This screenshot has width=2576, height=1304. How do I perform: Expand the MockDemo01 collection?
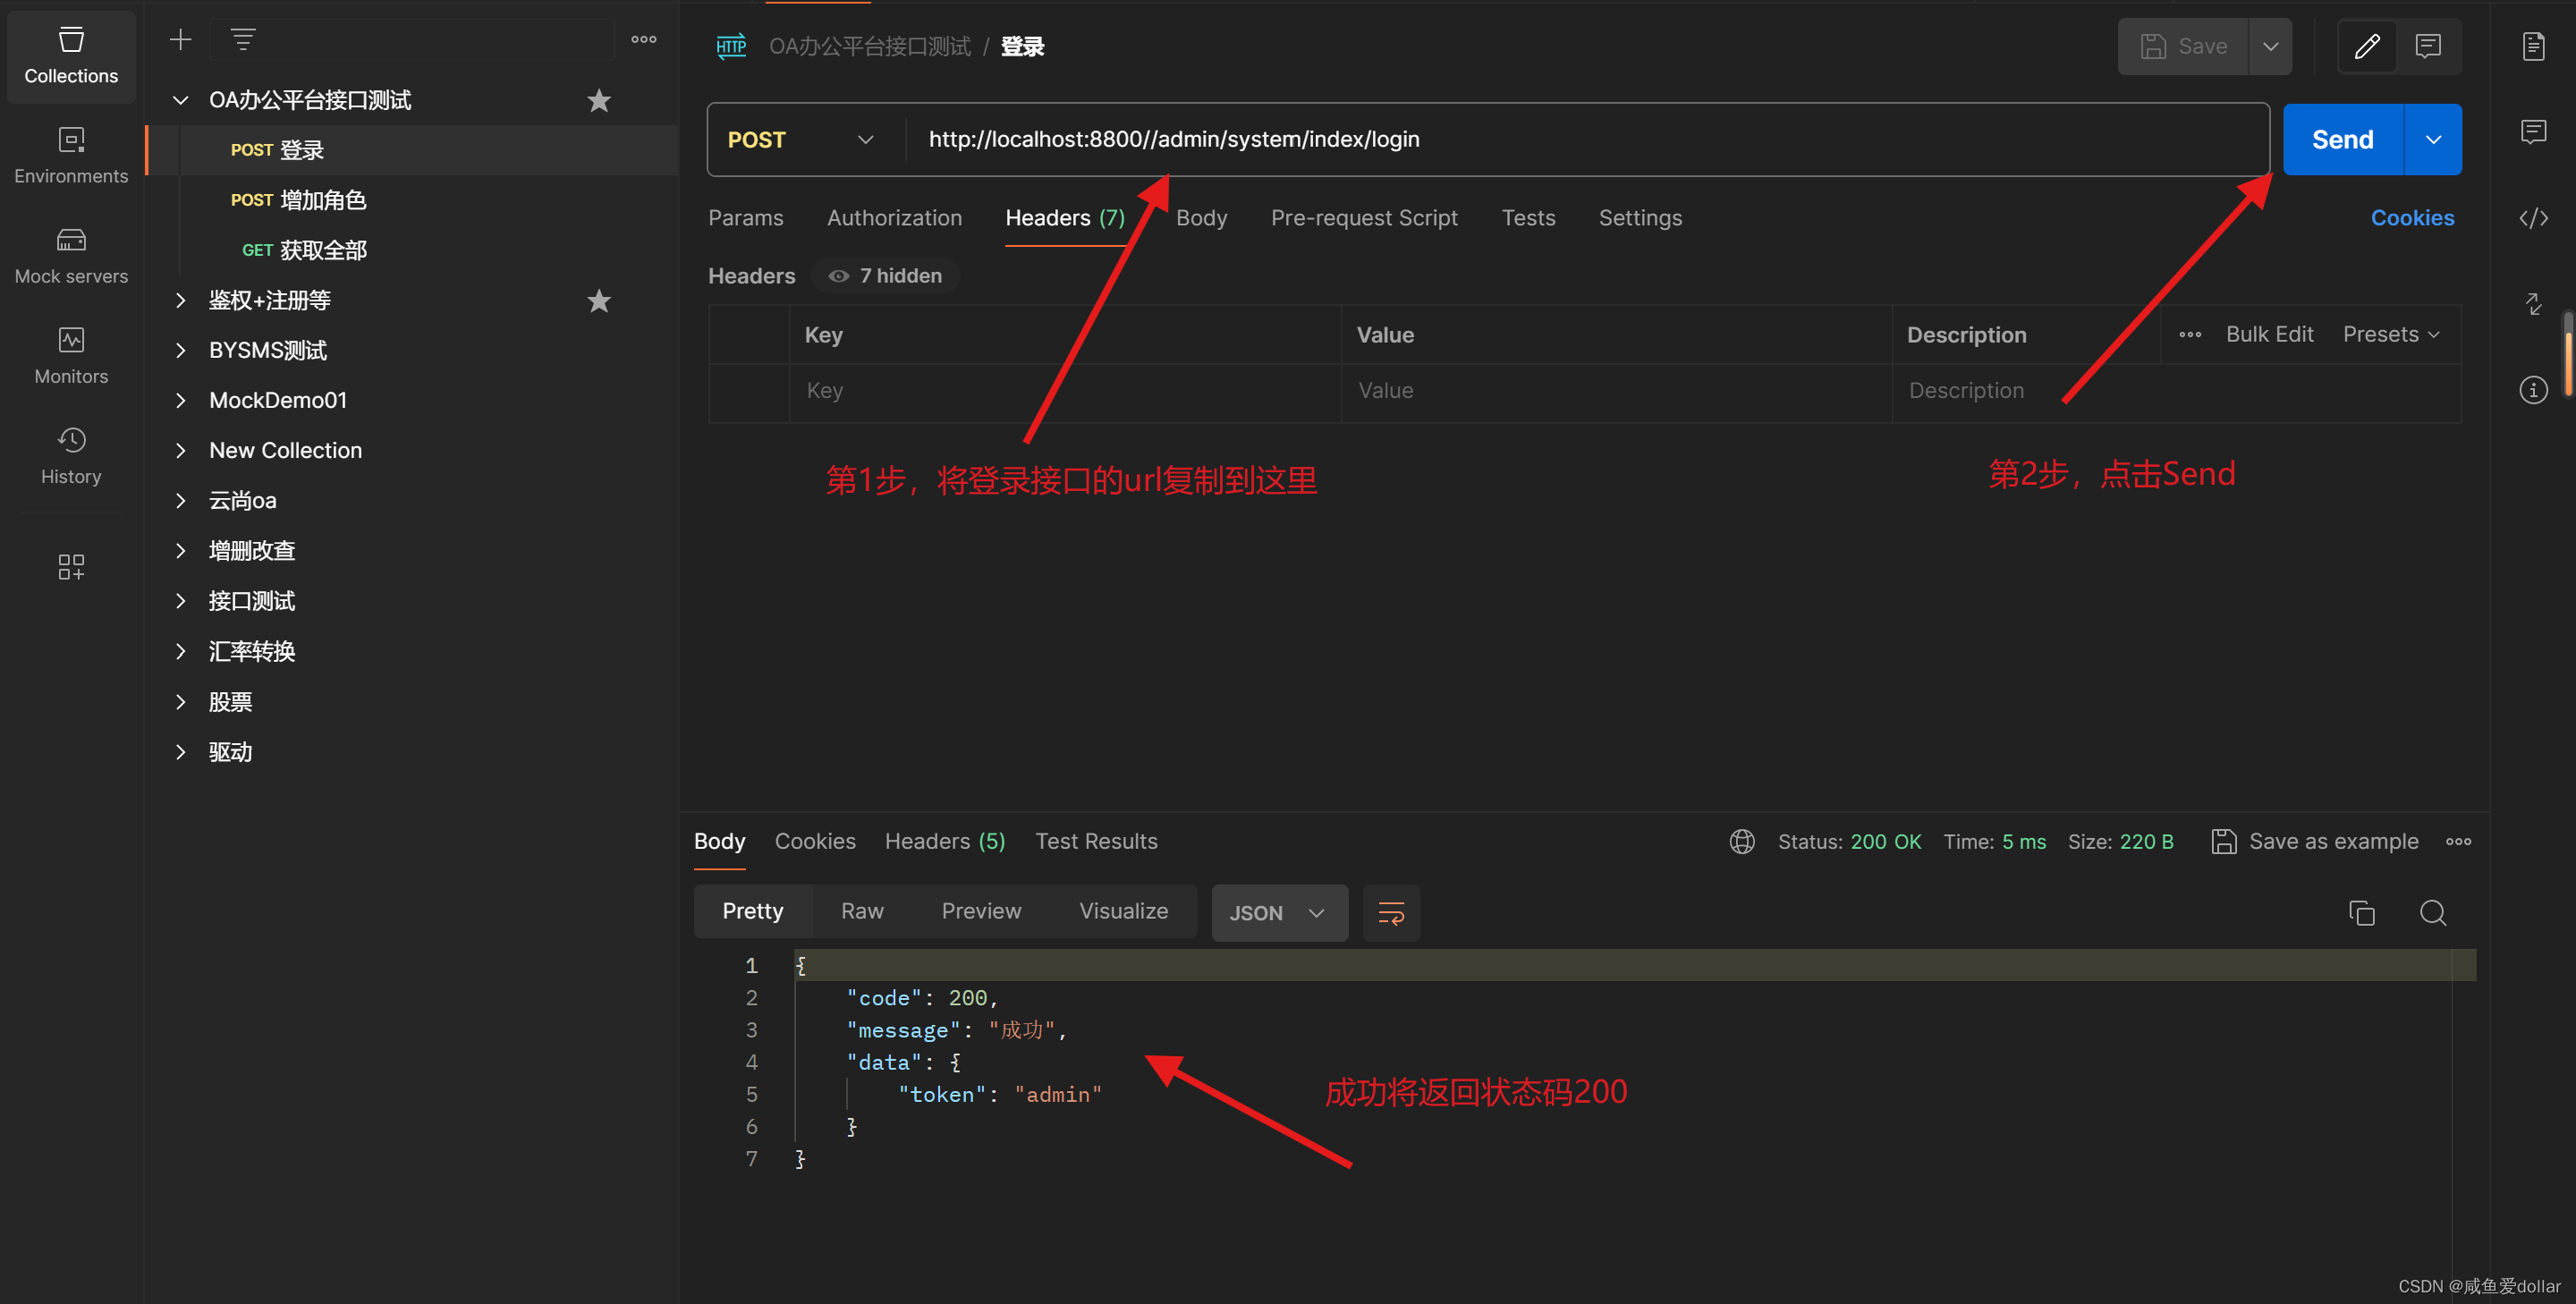click(180, 400)
